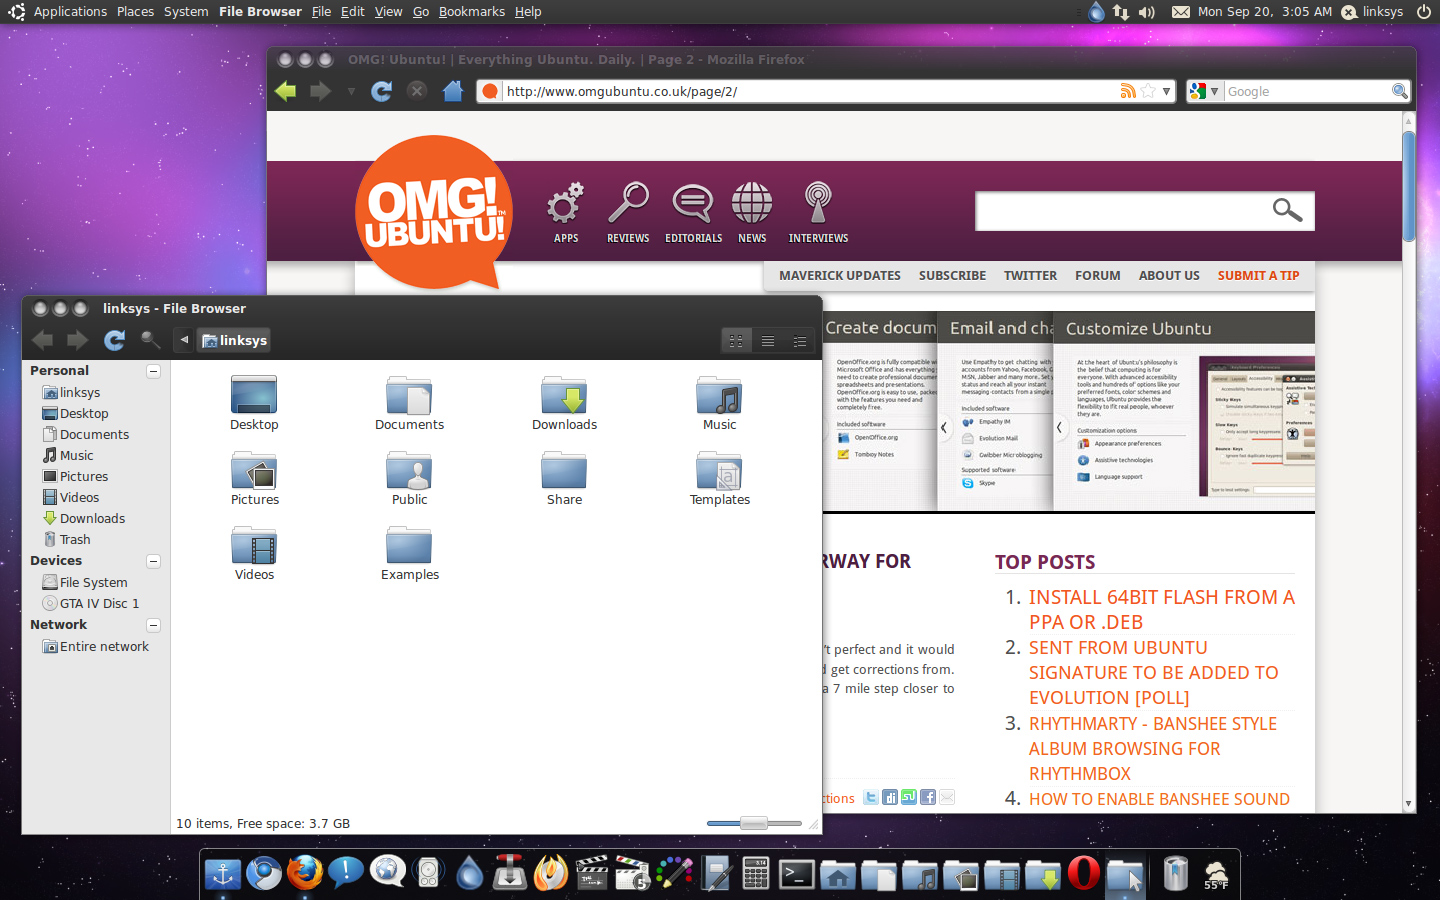
Task: Launch Opera from the dock
Action: pos(1083,873)
